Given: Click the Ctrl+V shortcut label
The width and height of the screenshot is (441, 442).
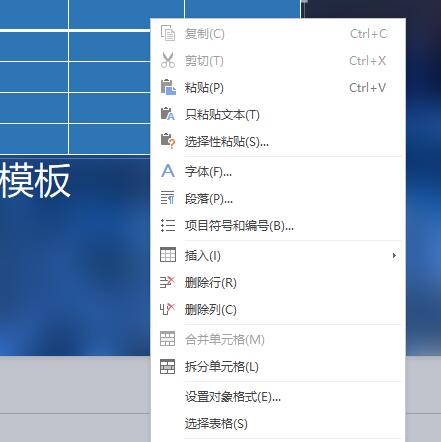Looking at the screenshot, I should tap(368, 88).
